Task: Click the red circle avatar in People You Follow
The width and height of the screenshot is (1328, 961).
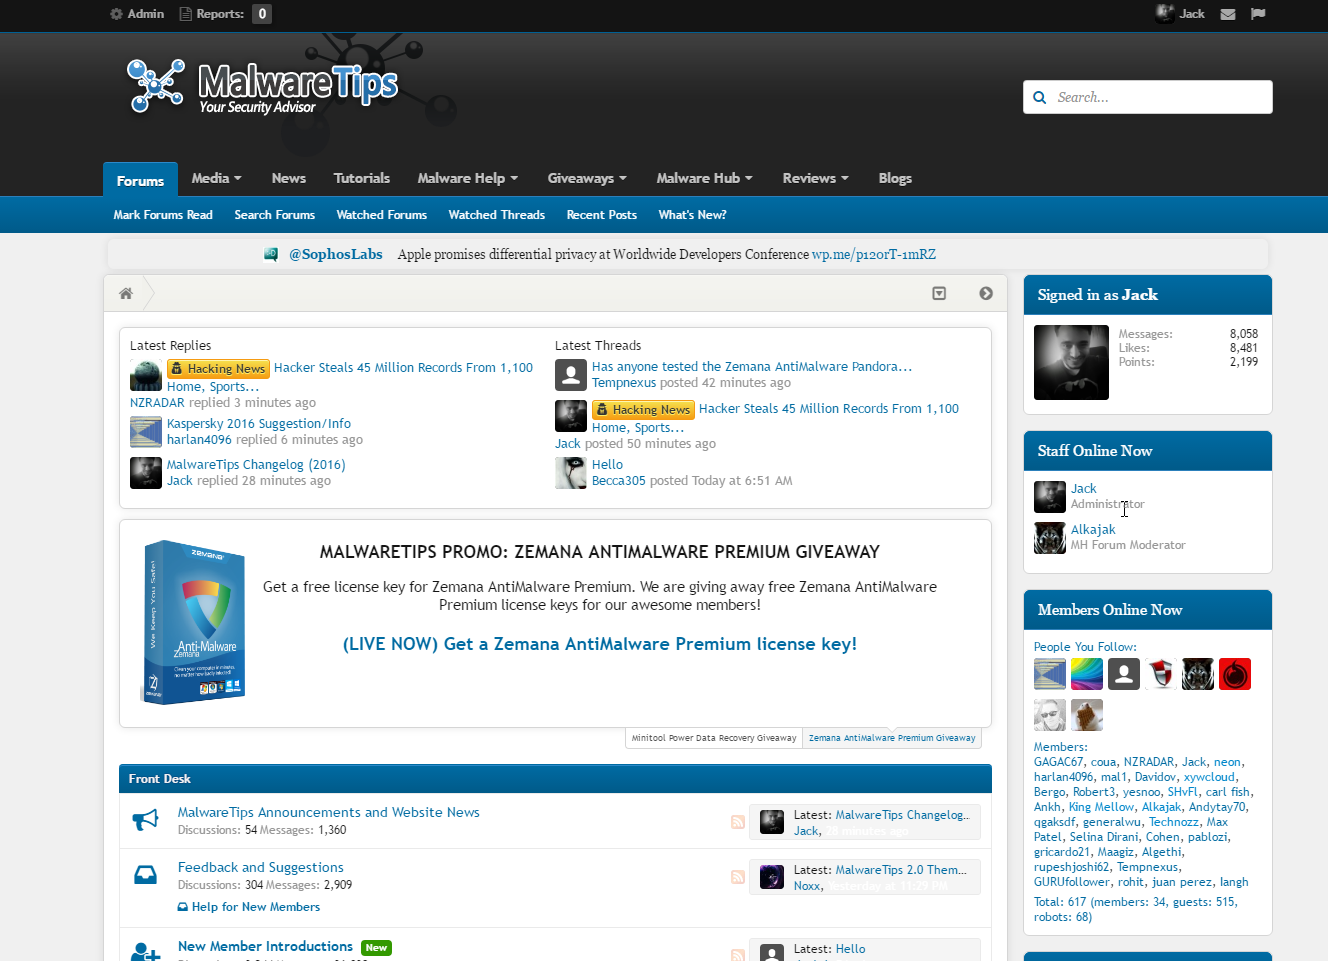Action: (x=1235, y=674)
